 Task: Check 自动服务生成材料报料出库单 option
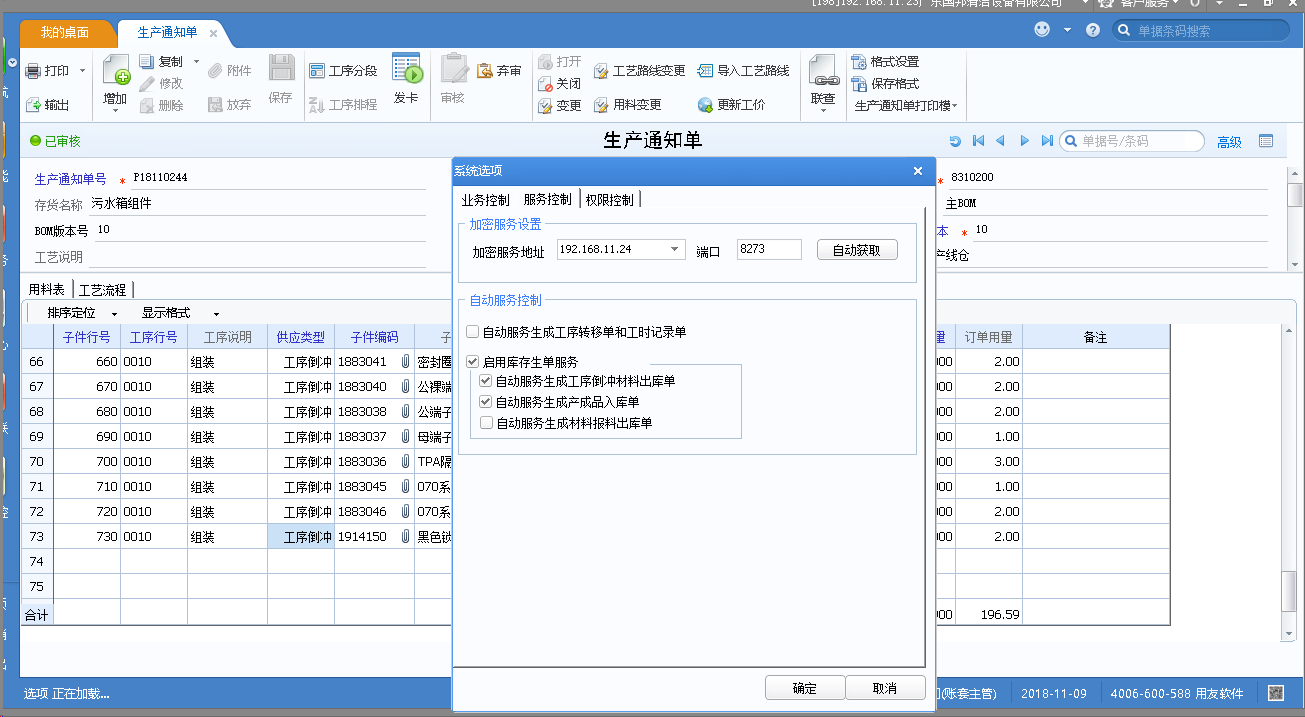(487, 423)
